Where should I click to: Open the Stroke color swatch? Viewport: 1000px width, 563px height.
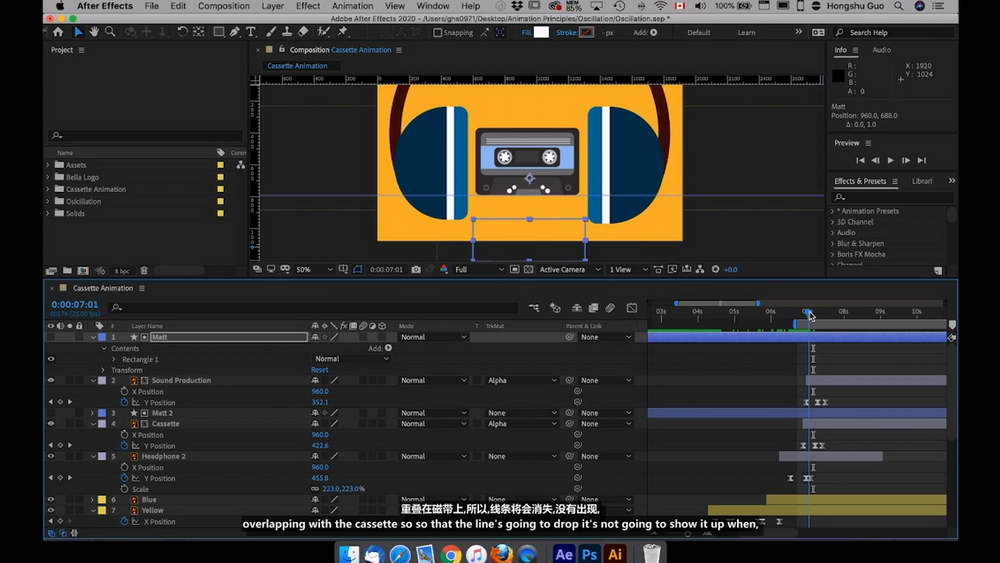[x=586, y=33]
